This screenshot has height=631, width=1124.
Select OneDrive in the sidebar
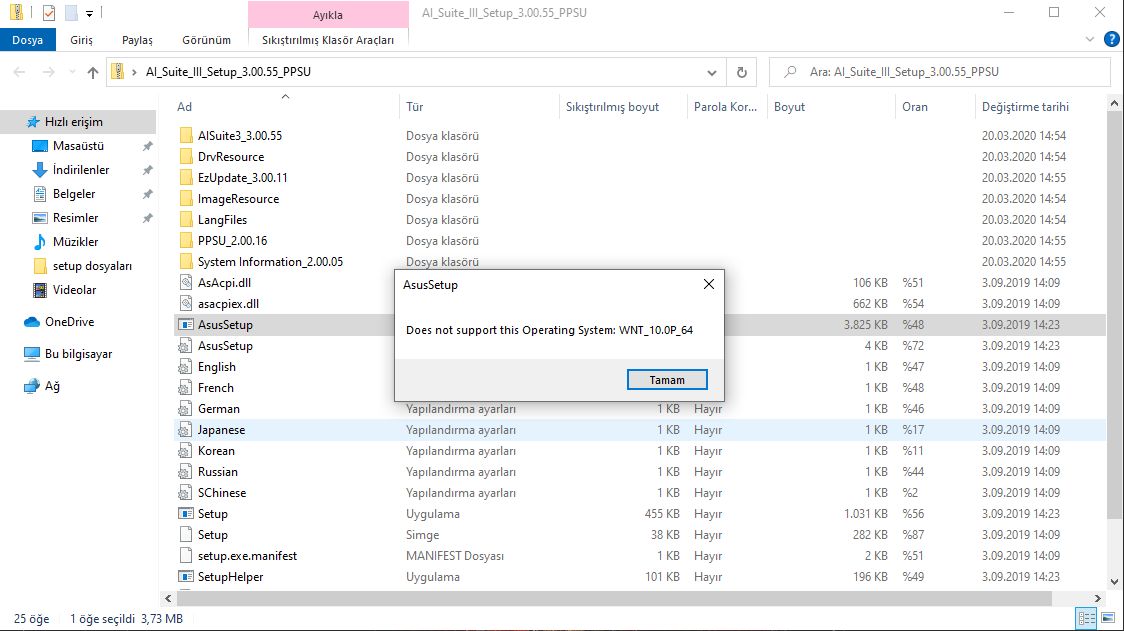coord(69,322)
